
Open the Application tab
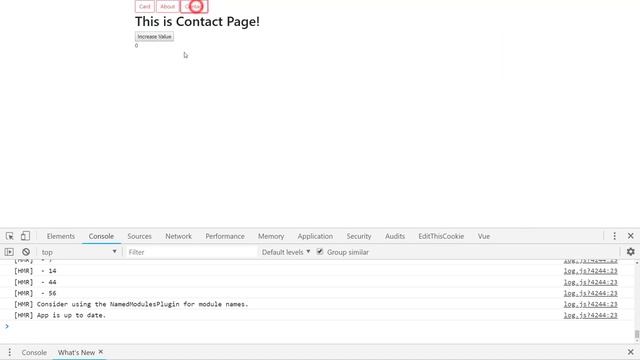pyautogui.click(x=315, y=236)
